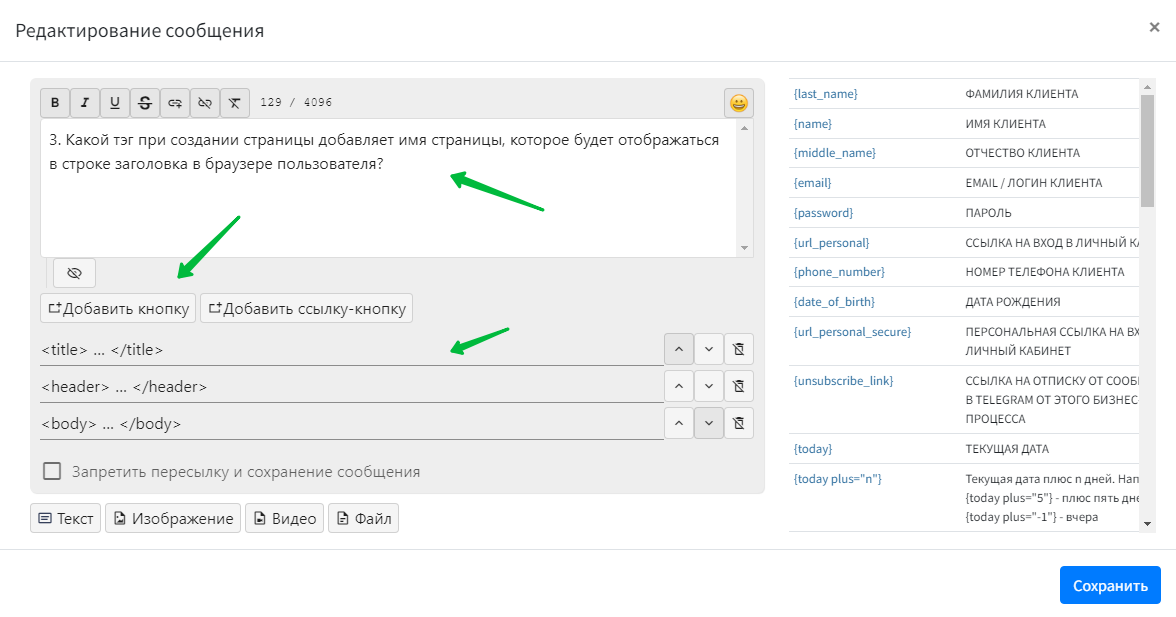
Task: Underline the selected message text
Action: click(x=115, y=103)
